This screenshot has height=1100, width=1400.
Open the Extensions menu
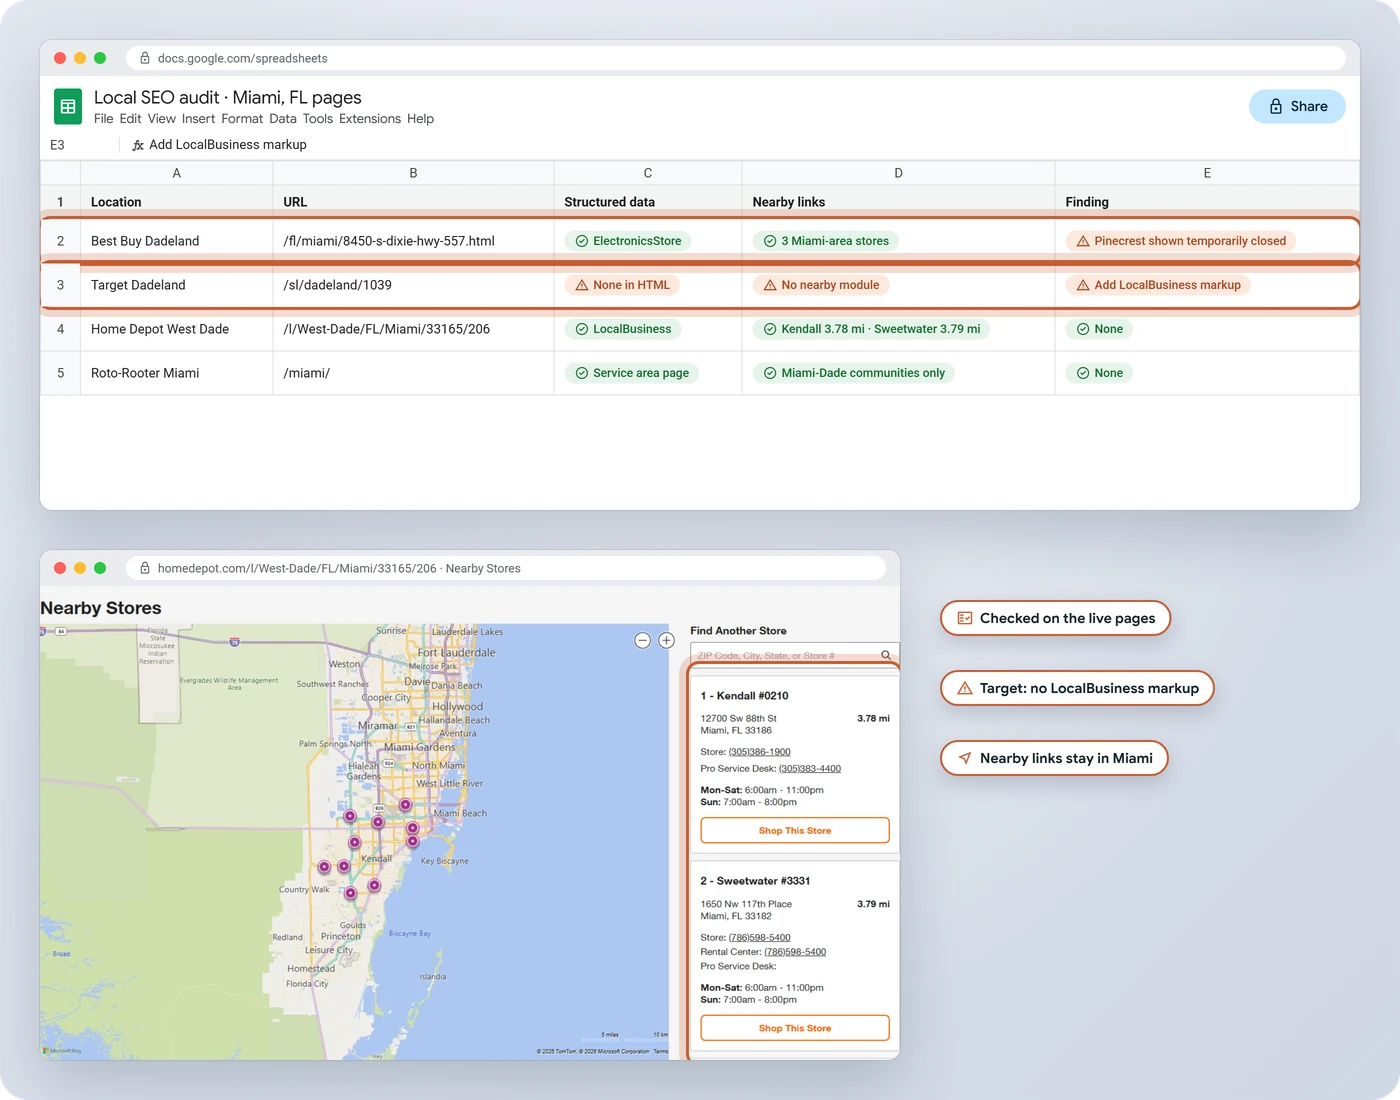370,118
